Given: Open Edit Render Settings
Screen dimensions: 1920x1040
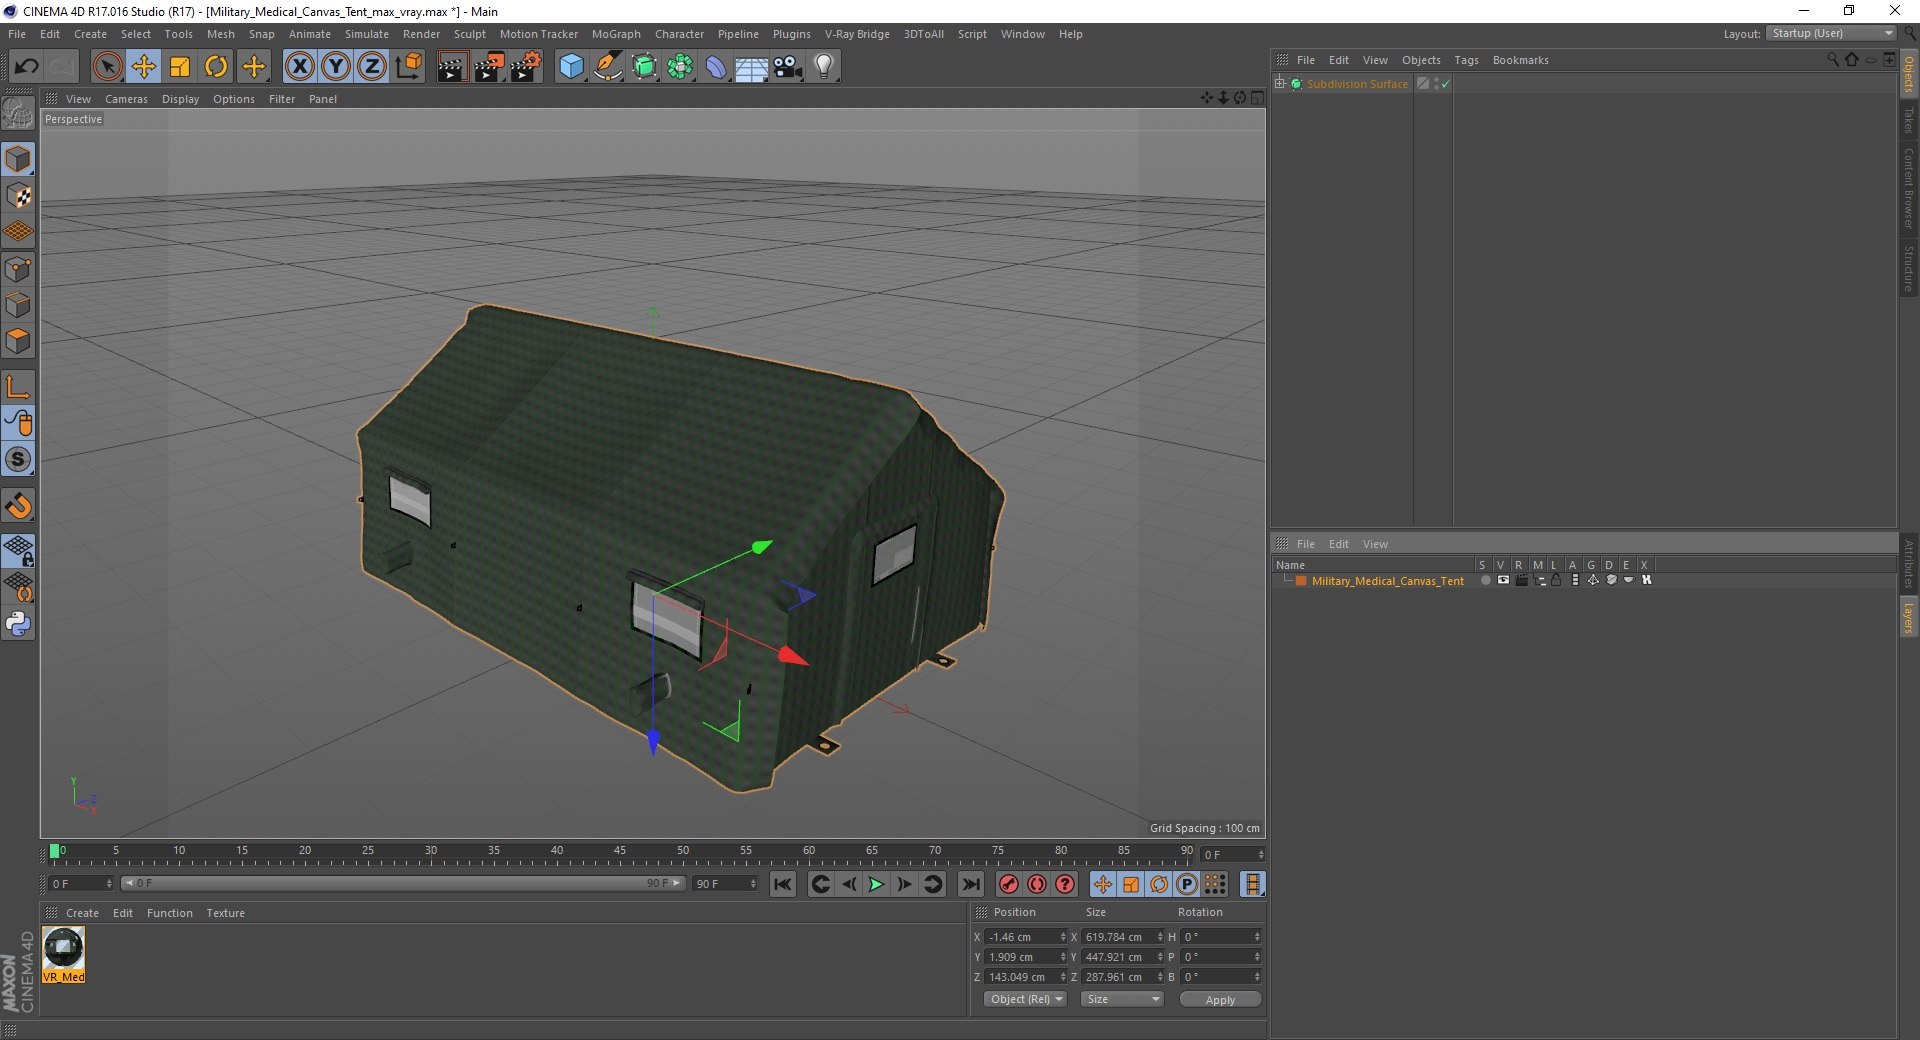Looking at the screenshot, I should [526, 67].
